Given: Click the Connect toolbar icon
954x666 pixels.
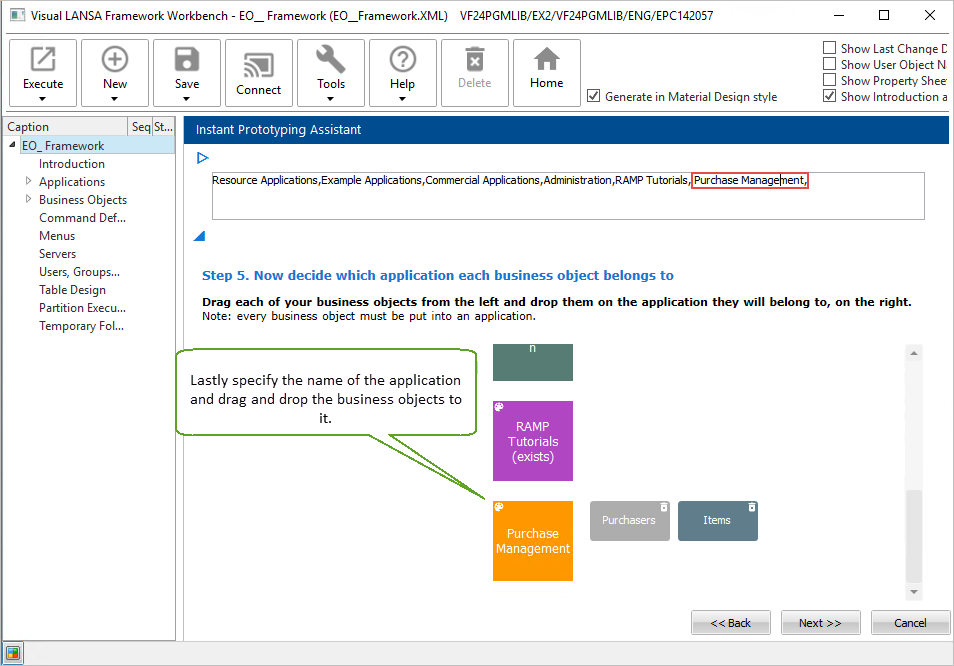Looking at the screenshot, I should point(259,66).
